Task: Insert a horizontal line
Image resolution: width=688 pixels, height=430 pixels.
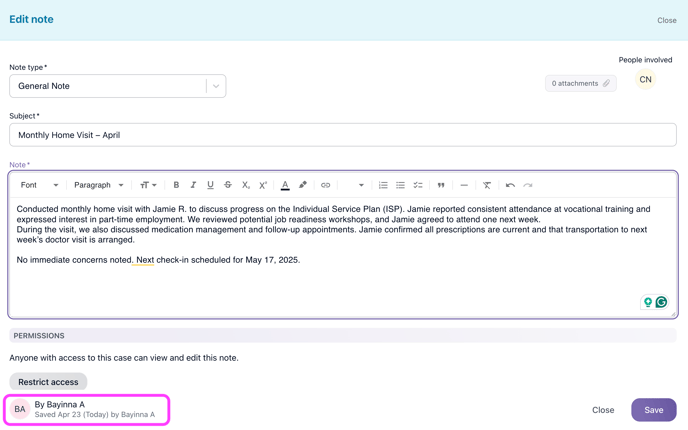Action: [x=464, y=185]
